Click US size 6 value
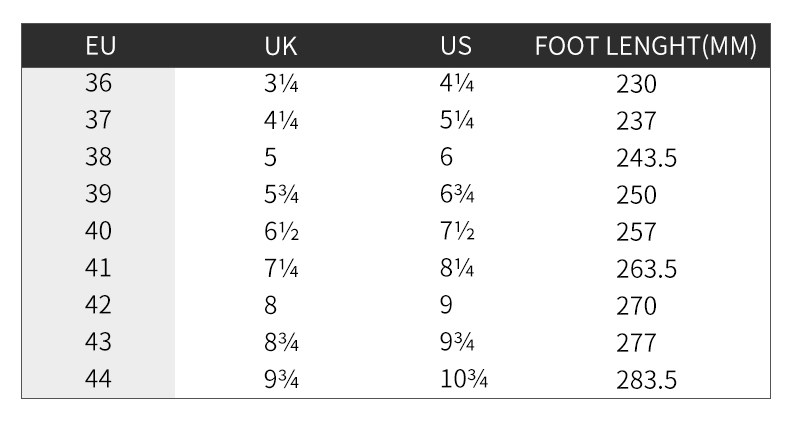 point(446,158)
